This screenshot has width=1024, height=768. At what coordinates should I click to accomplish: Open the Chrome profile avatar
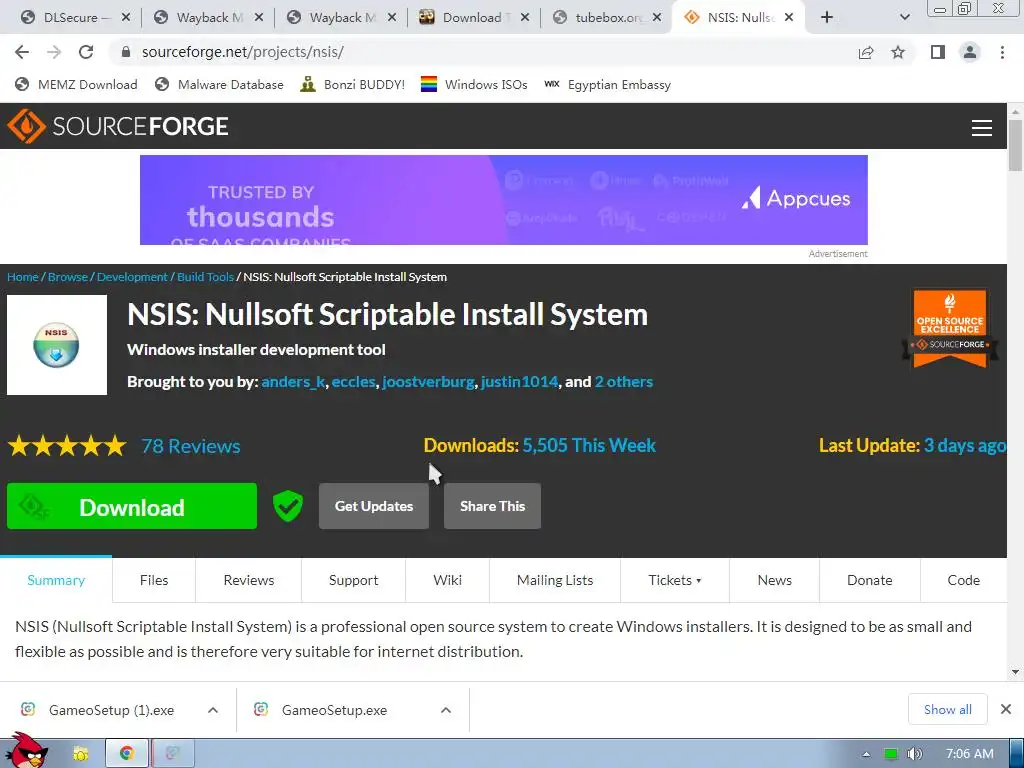970,52
